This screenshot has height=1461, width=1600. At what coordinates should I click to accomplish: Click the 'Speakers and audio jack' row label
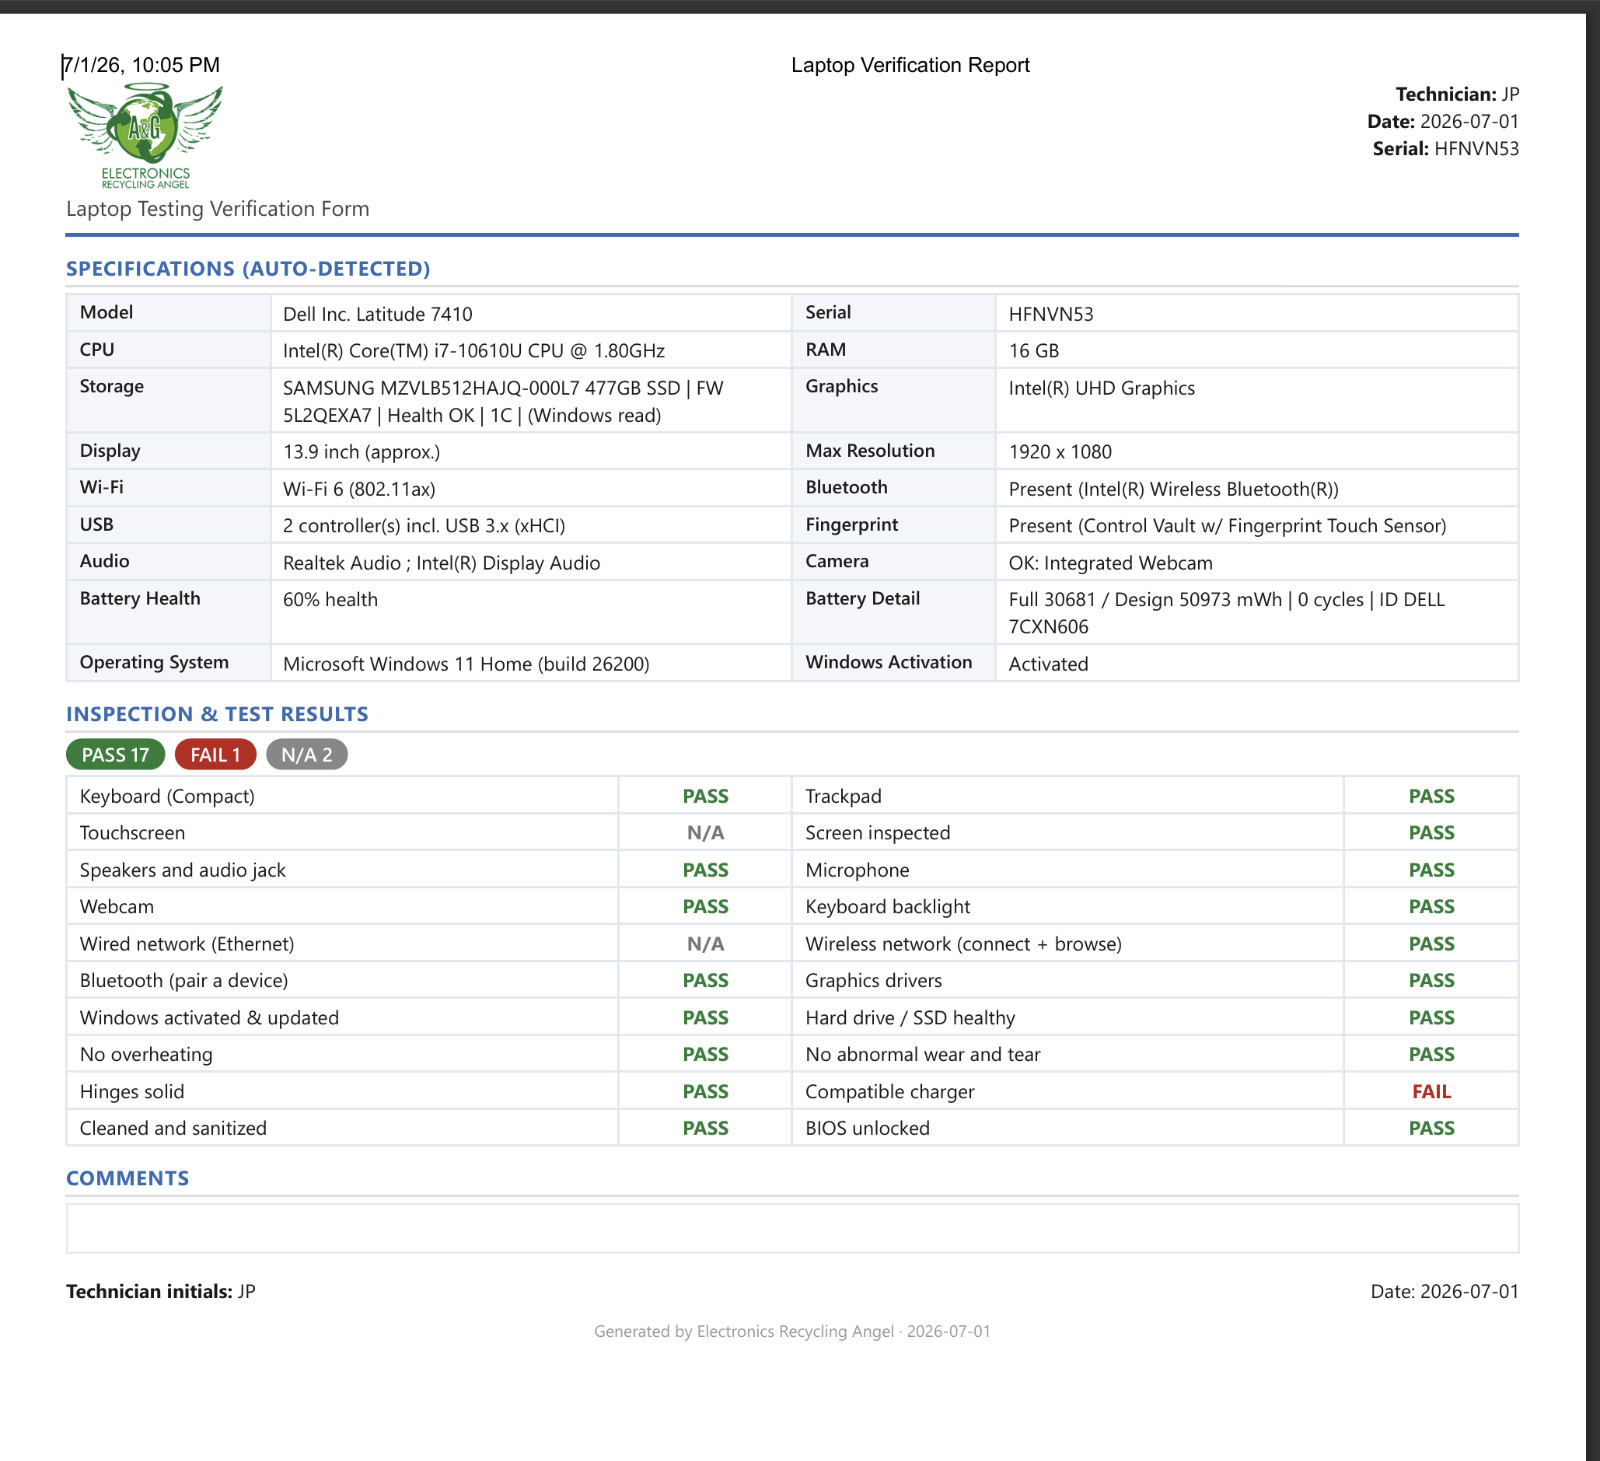click(183, 871)
